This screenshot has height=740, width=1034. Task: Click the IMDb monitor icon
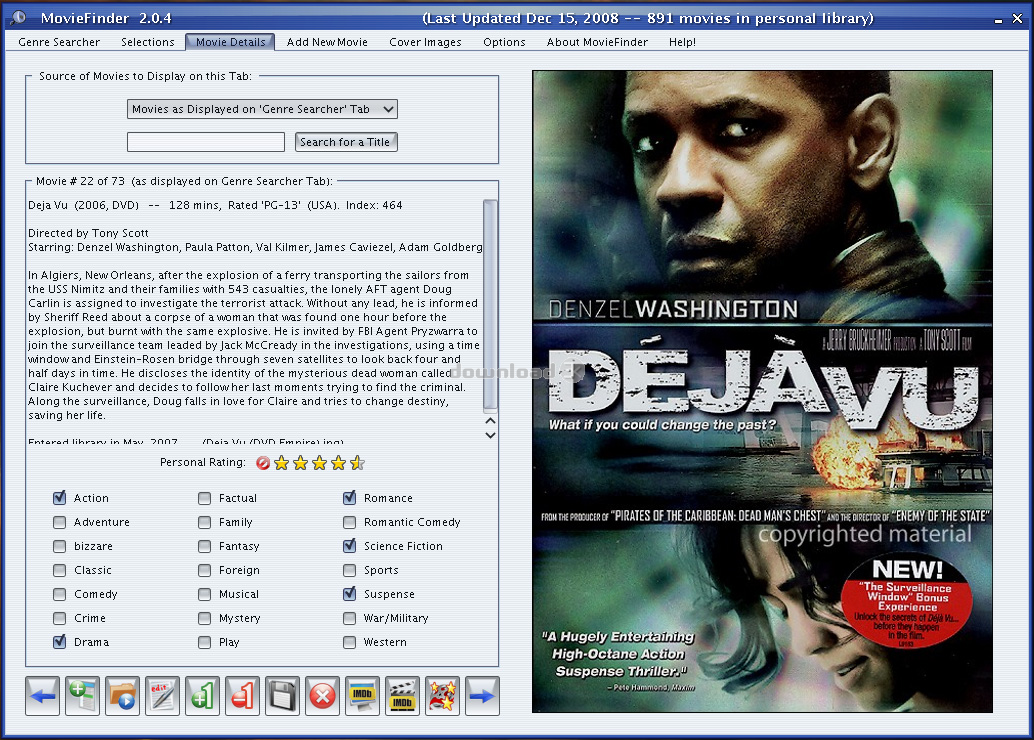[362, 696]
